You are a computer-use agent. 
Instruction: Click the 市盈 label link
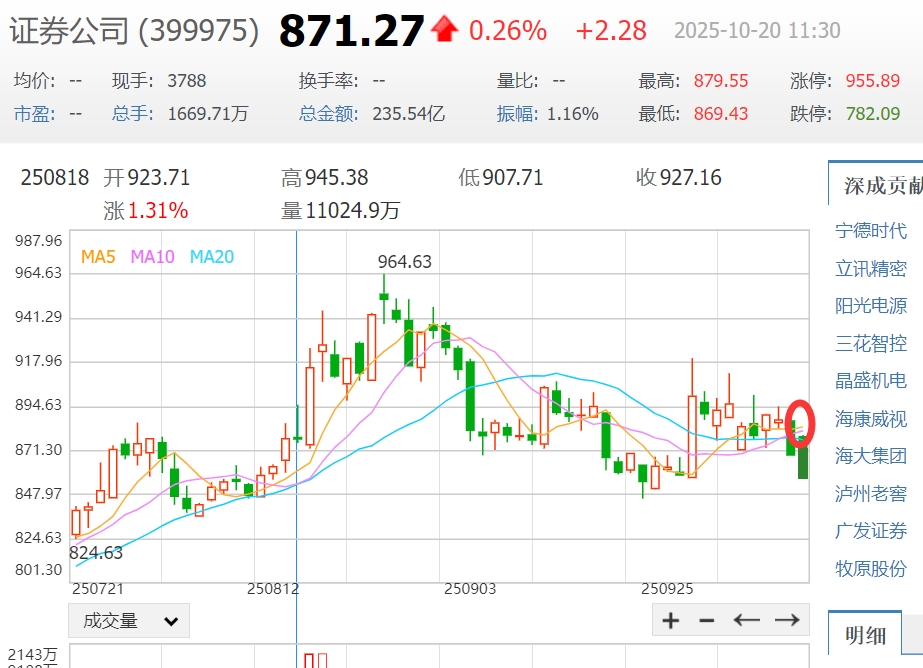[34, 113]
